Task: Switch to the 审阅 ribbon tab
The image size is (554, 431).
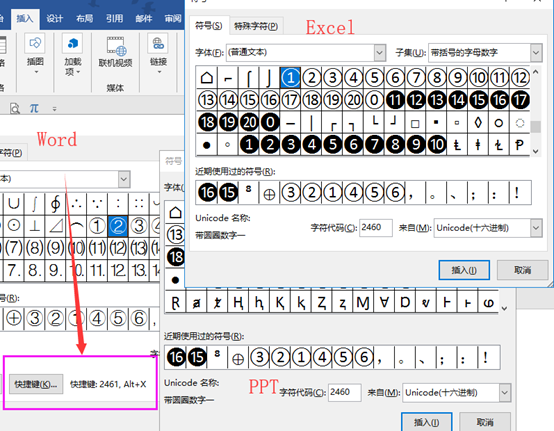Action: pyautogui.click(x=173, y=18)
